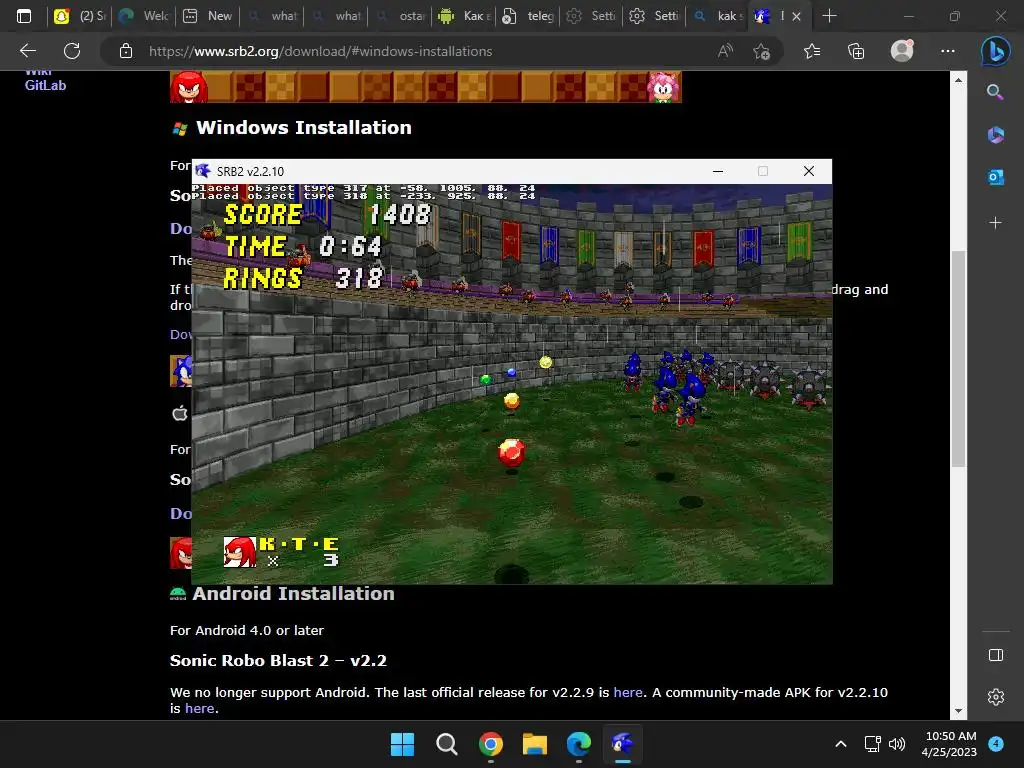View site information lock icon
The image size is (1024, 768).
point(126,51)
